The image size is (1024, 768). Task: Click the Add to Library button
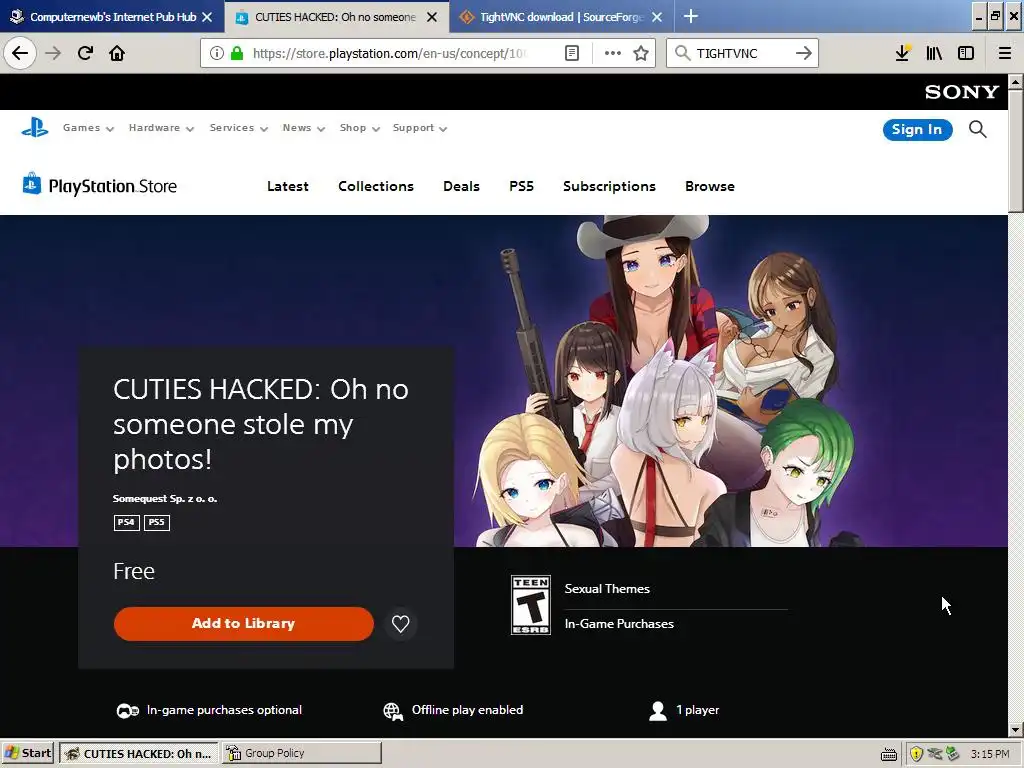click(x=244, y=624)
